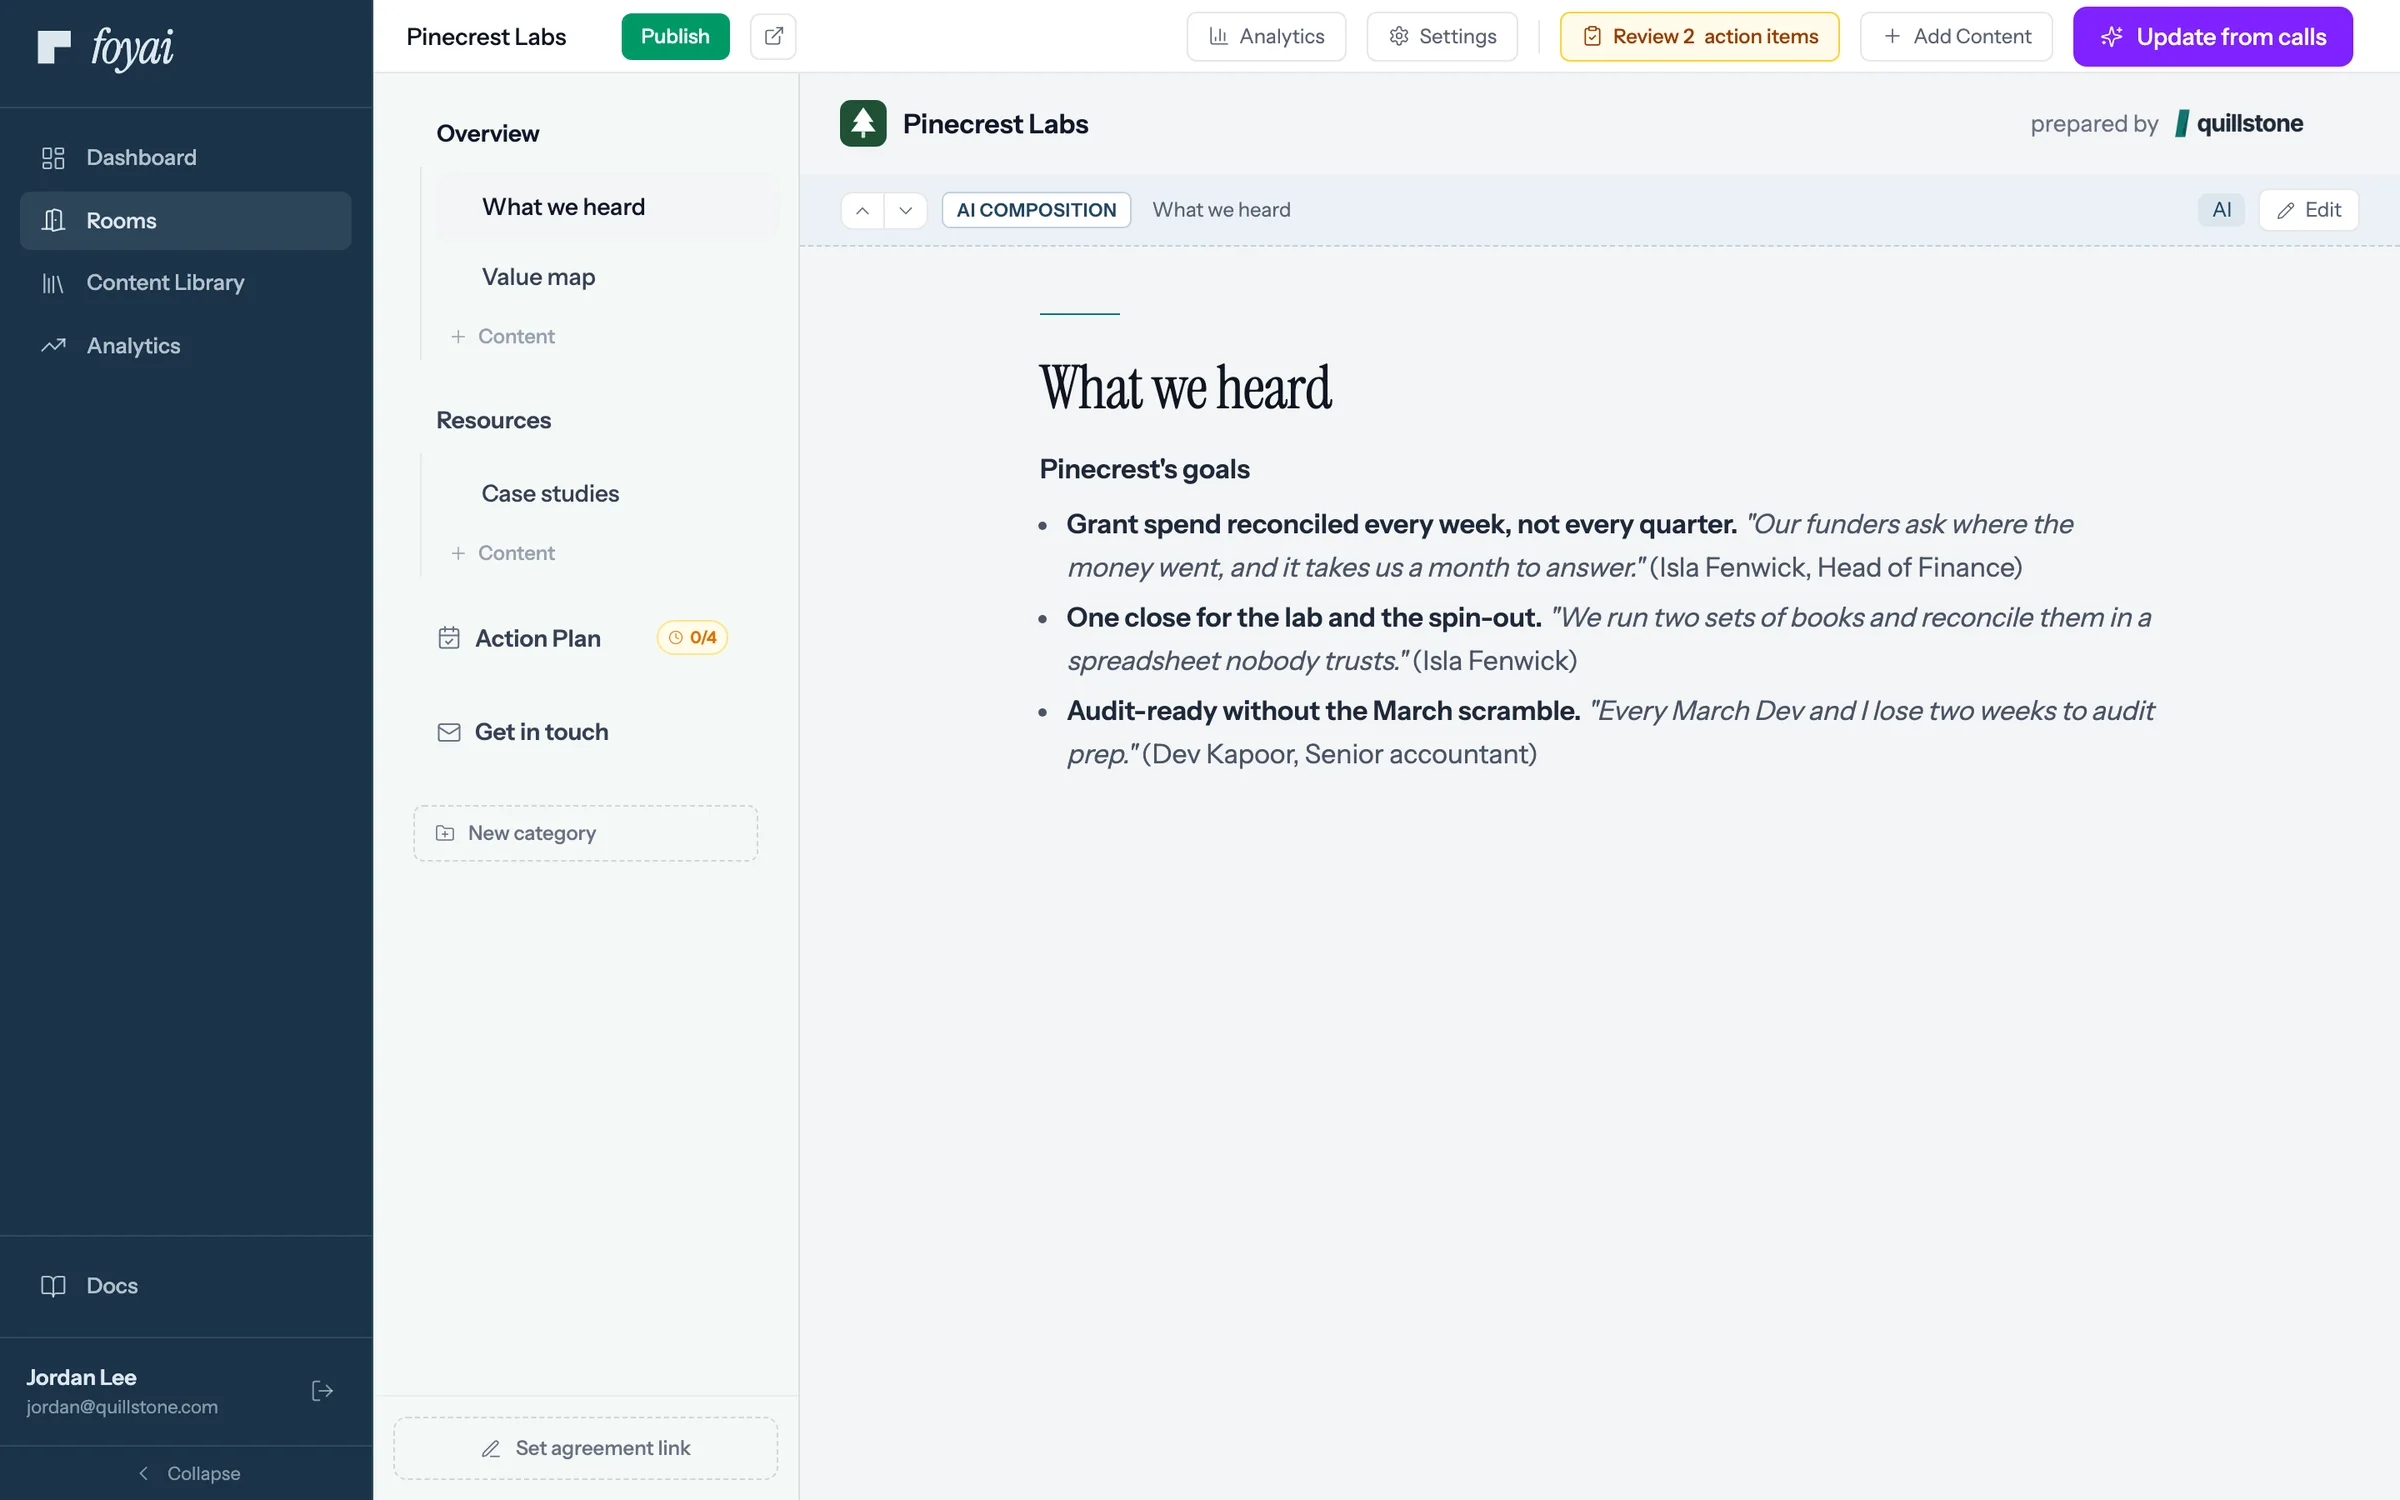Move the section up with the up chevron
Viewport: 2400px width, 1500px height.
point(863,211)
